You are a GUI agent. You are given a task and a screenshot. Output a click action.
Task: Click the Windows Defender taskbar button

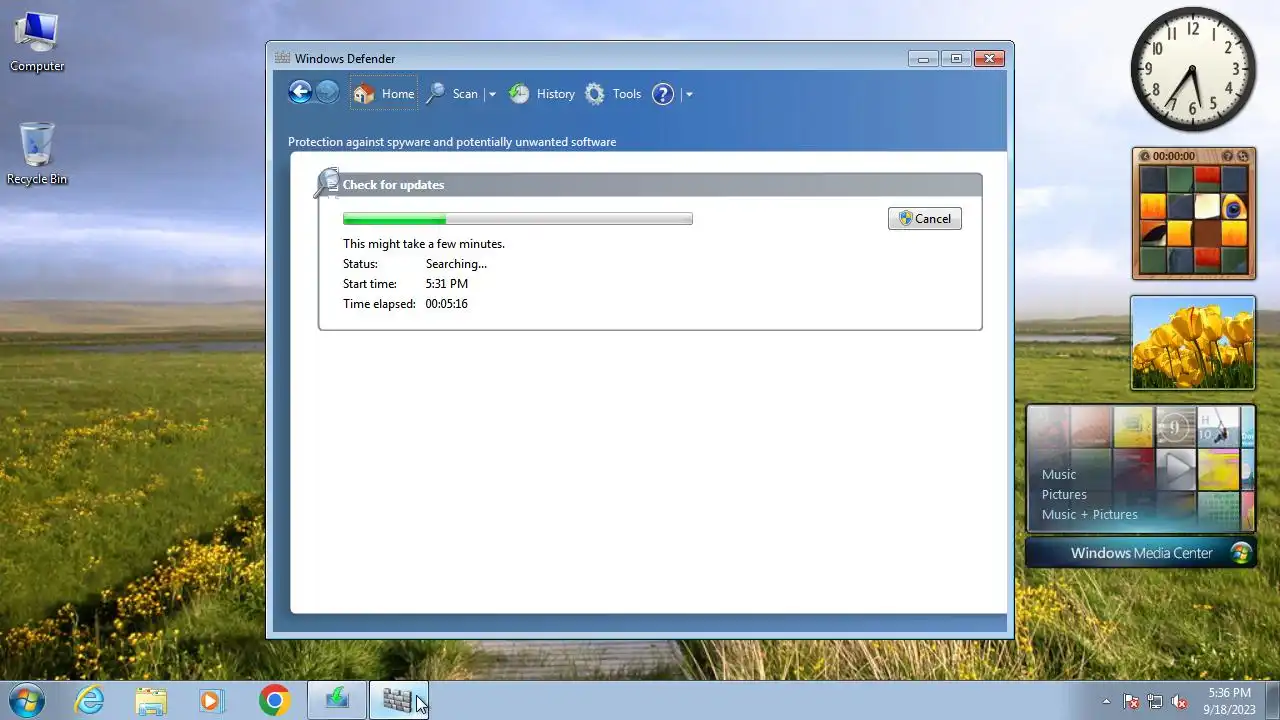398,700
